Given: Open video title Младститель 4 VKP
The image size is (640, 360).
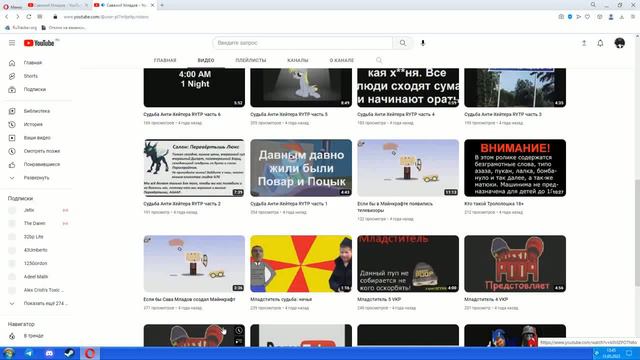Looking at the screenshot, I should click(486, 300).
